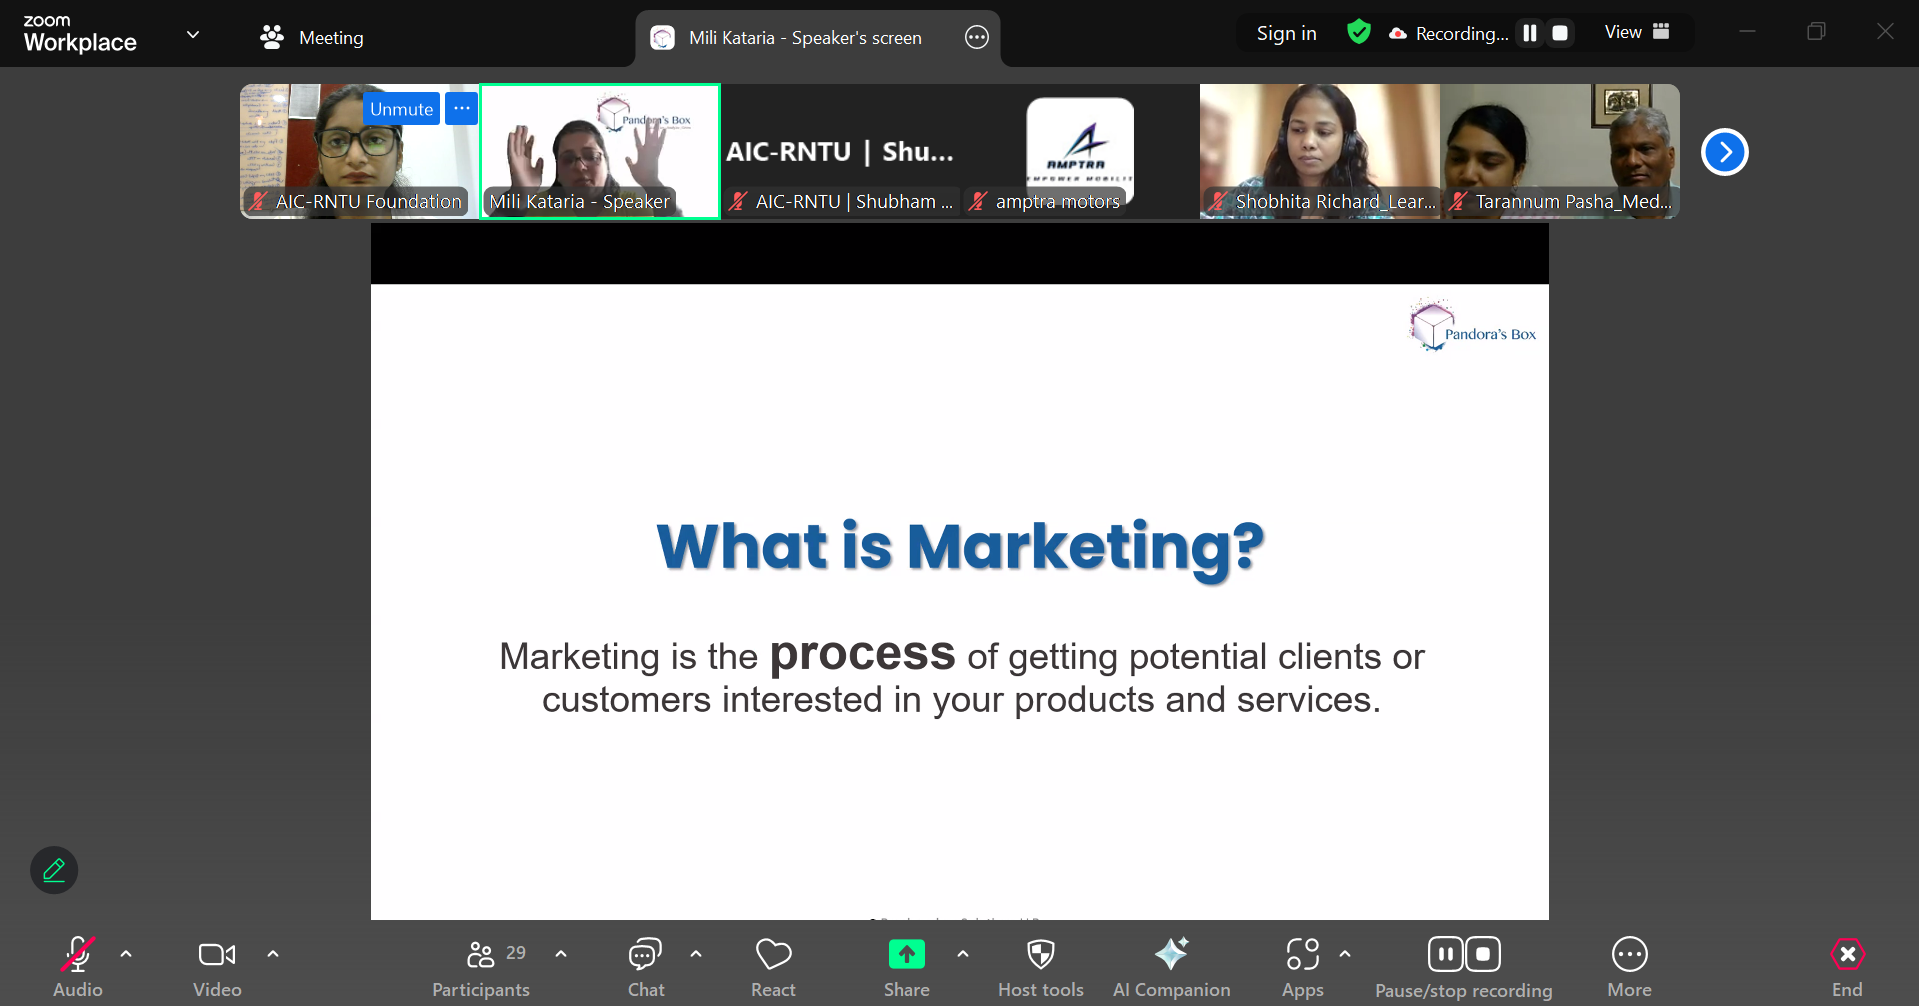1919x1006 pixels.
Task: Open the Chat panel icon
Action: pyautogui.click(x=645, y=956)
